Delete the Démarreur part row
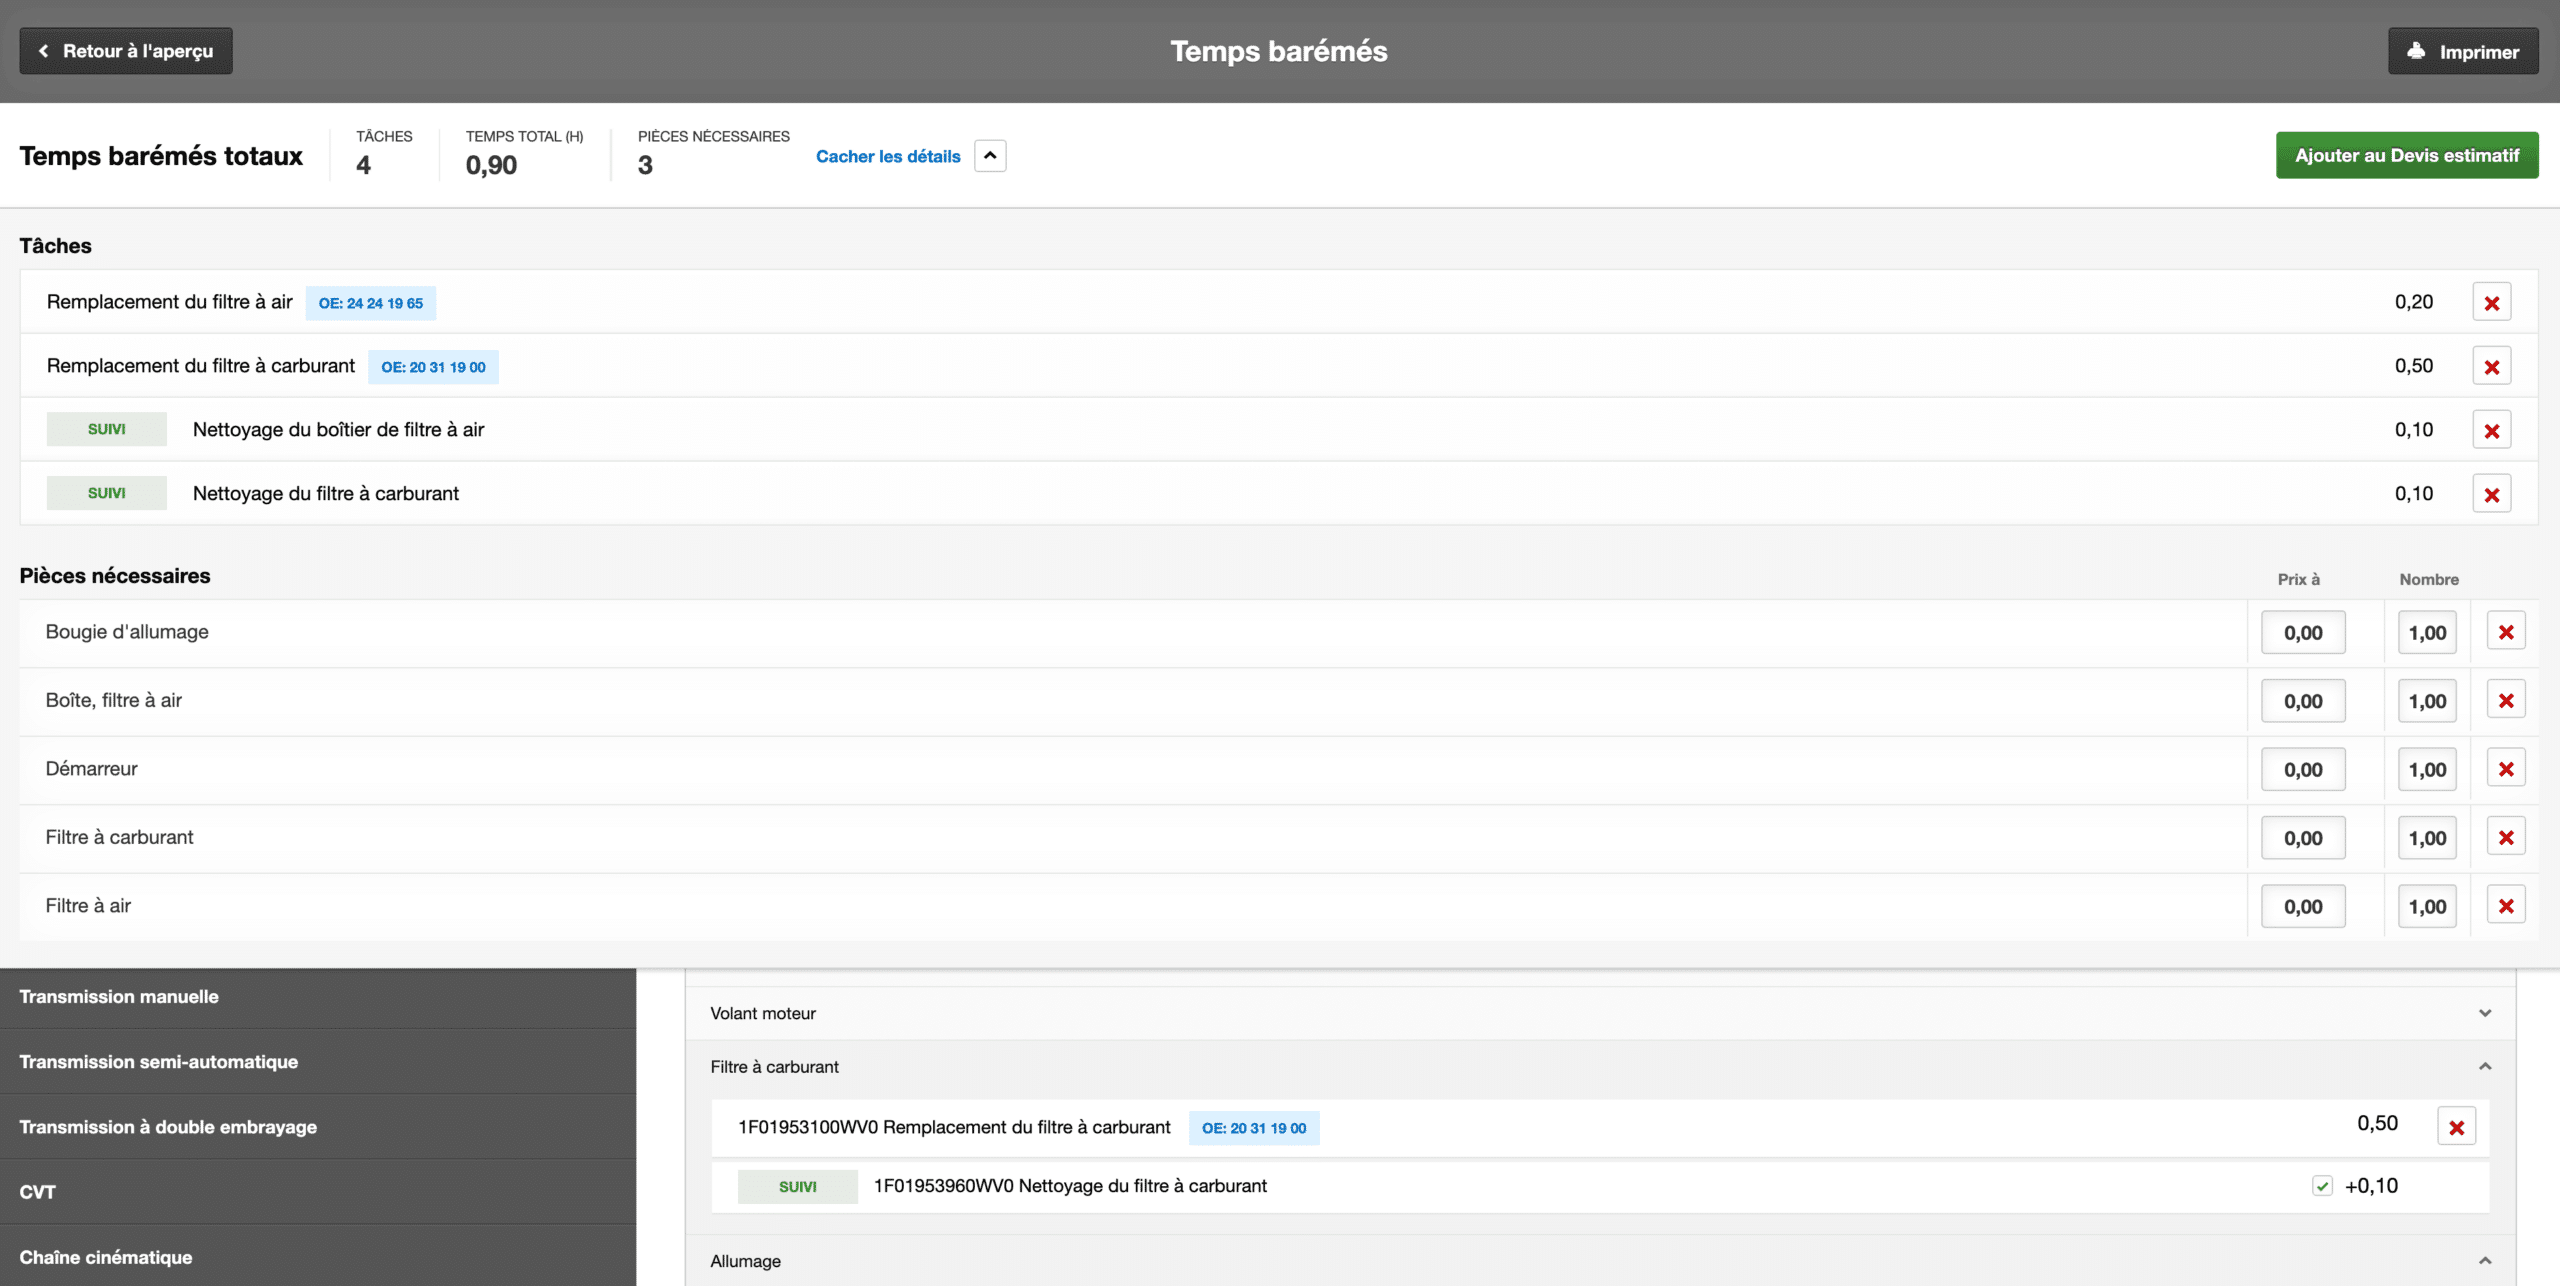This screenshot has height=1286, width=2560. [x=2505, y=769]
